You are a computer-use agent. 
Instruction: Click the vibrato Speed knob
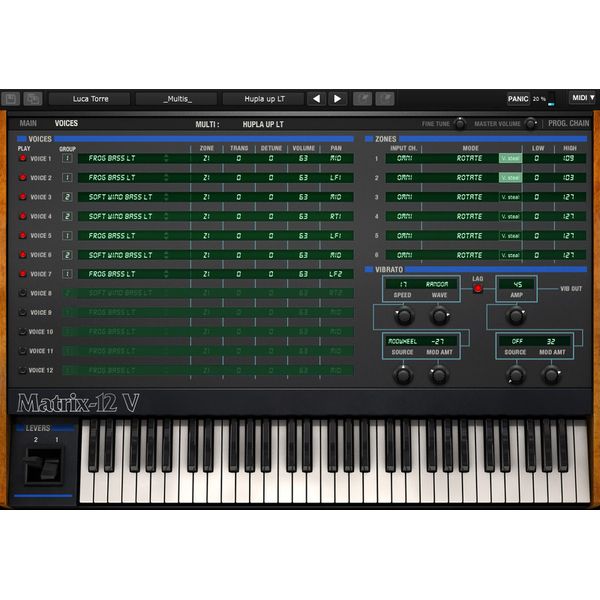(x=404, y=316)
